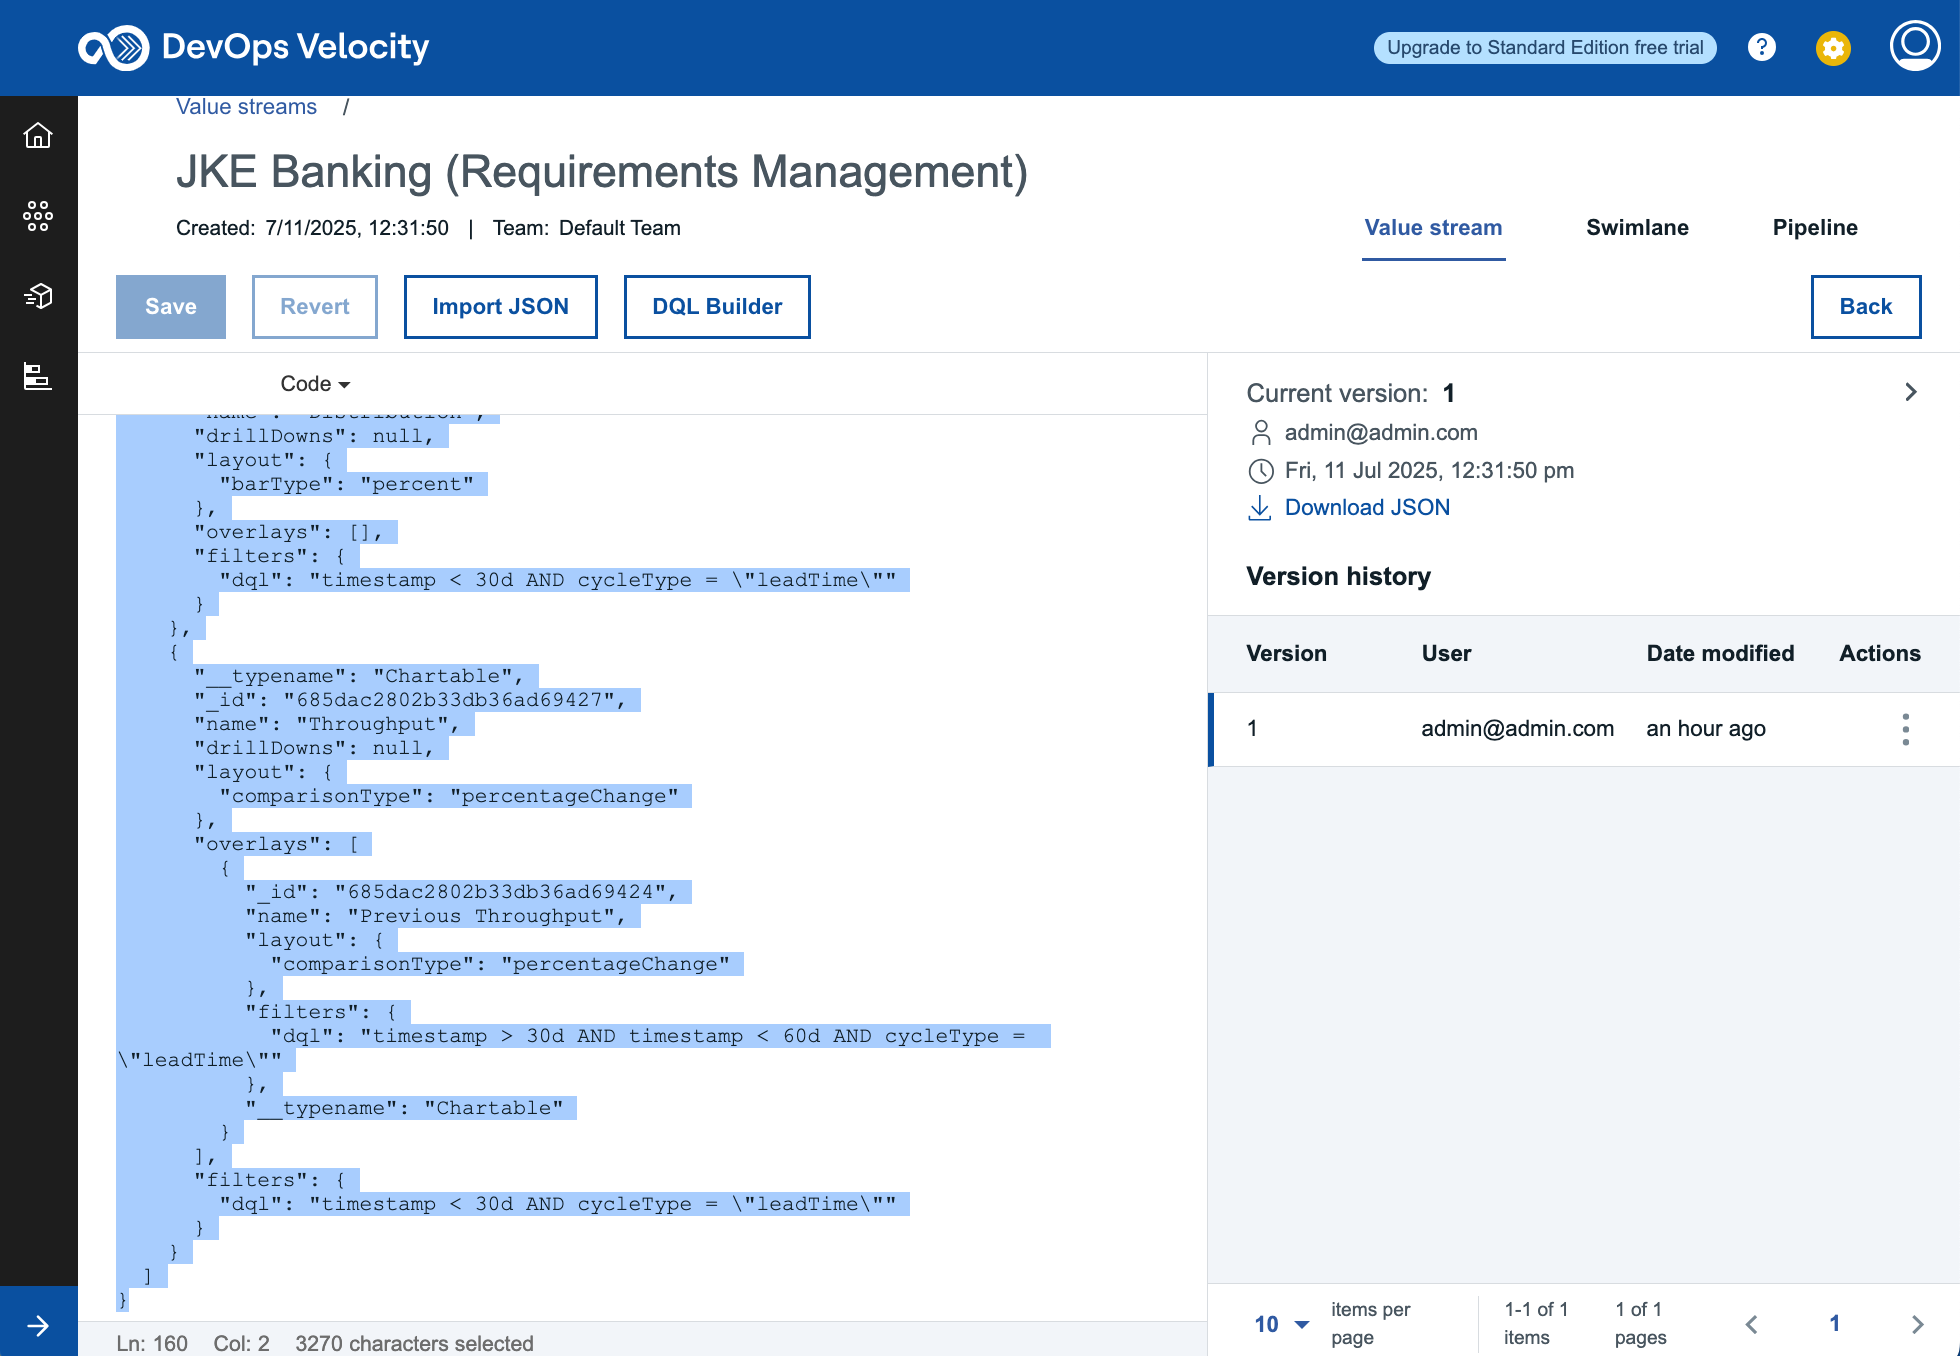Open the yellow settings gear icon
The width and height of the screenshot is (1960, 1356).
coord(1833,48)
